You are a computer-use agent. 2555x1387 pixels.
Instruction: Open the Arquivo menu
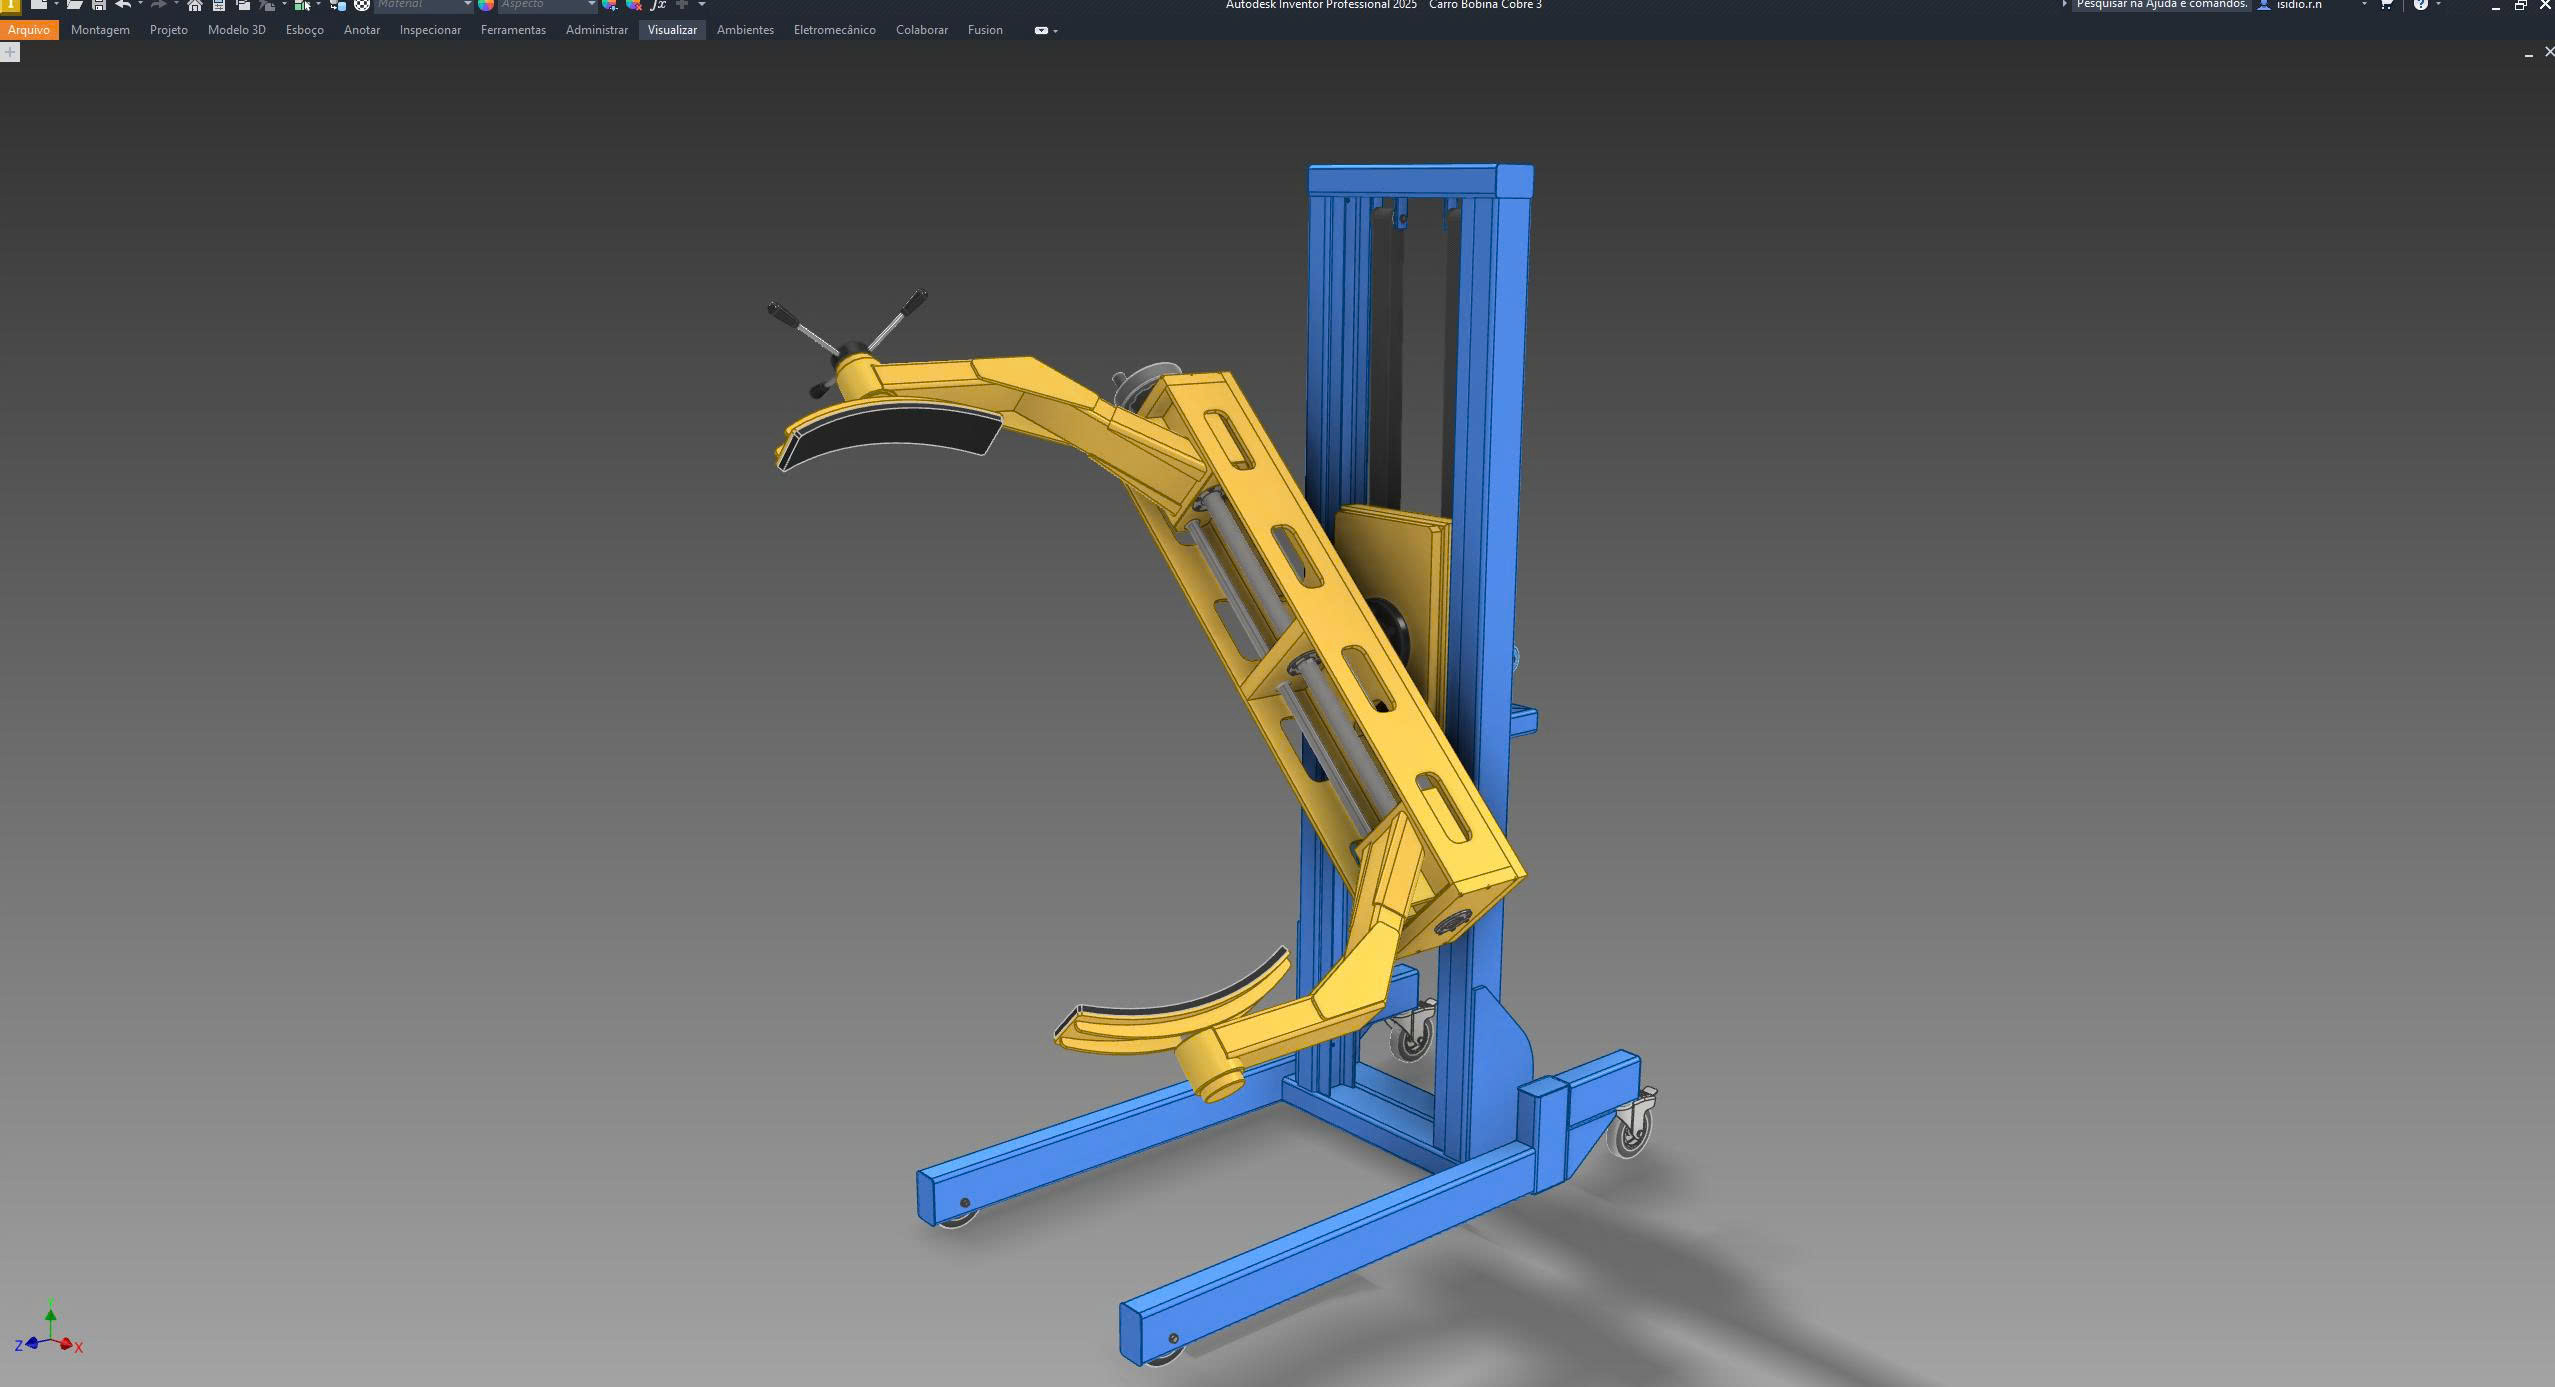(x=29, y=29)
